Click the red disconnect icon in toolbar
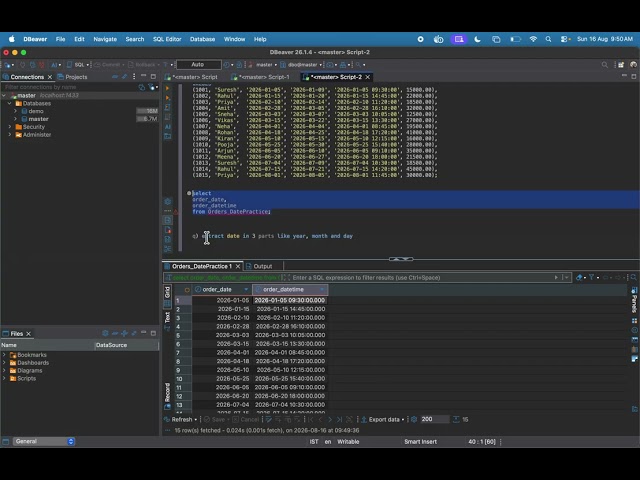The image size is (640, 480). 41,65
